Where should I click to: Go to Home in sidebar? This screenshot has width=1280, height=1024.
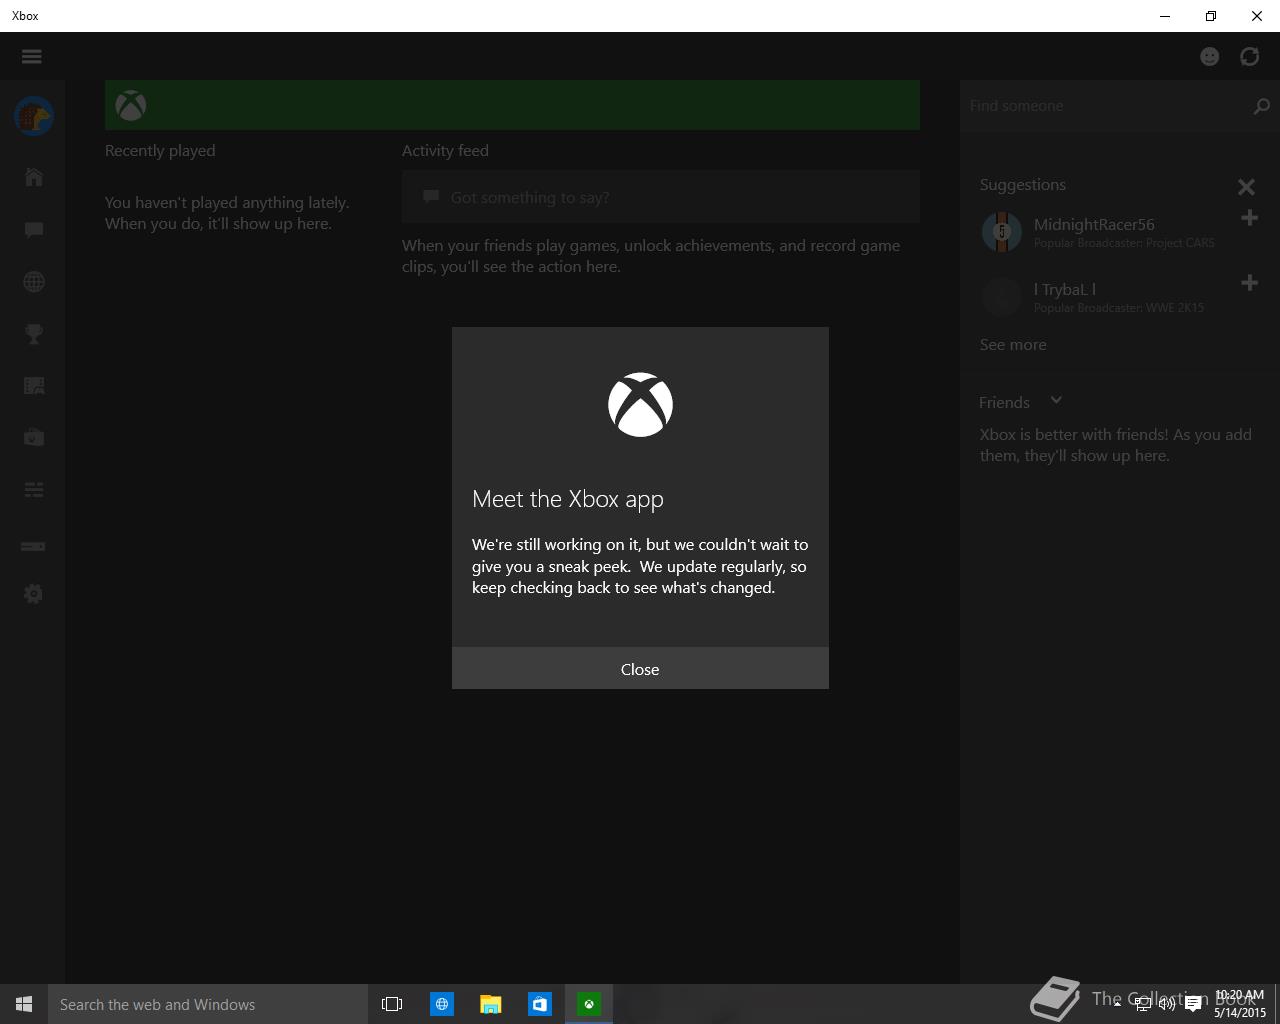point(33,177)
